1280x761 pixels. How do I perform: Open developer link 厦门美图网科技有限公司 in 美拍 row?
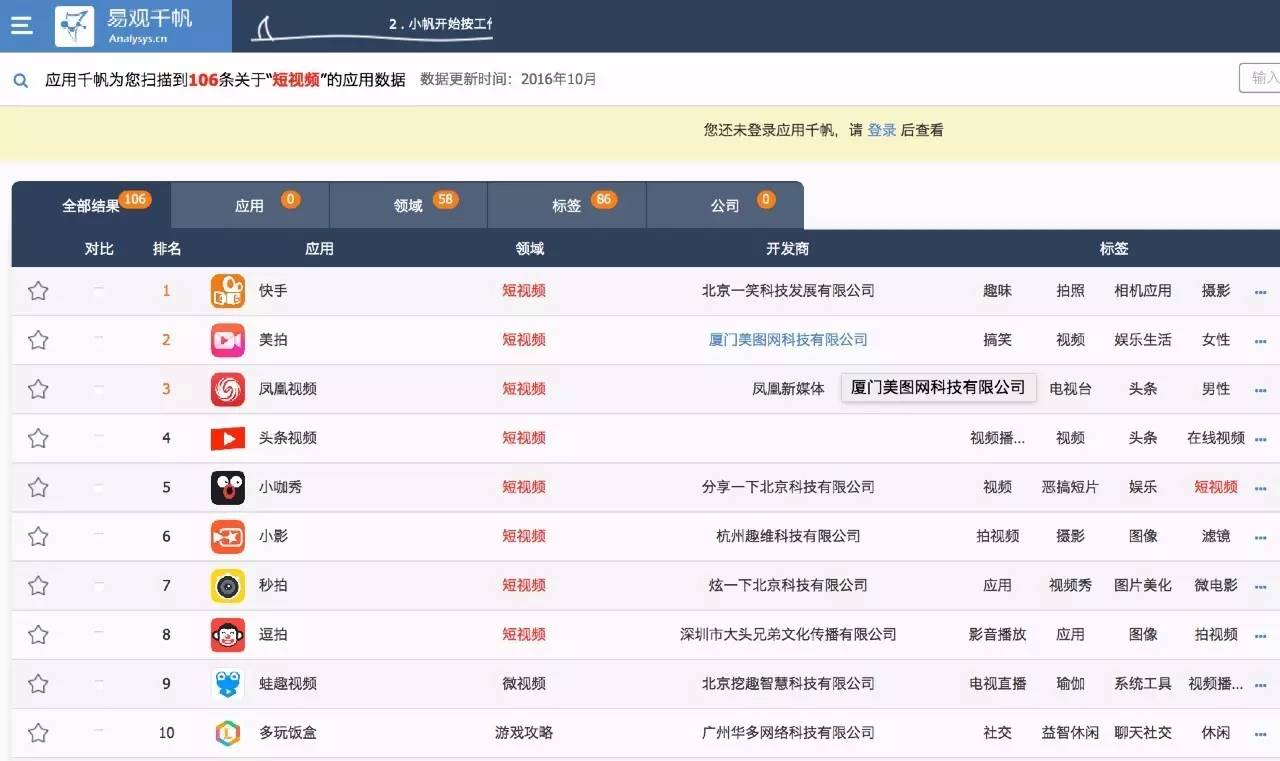coord(788,340)
